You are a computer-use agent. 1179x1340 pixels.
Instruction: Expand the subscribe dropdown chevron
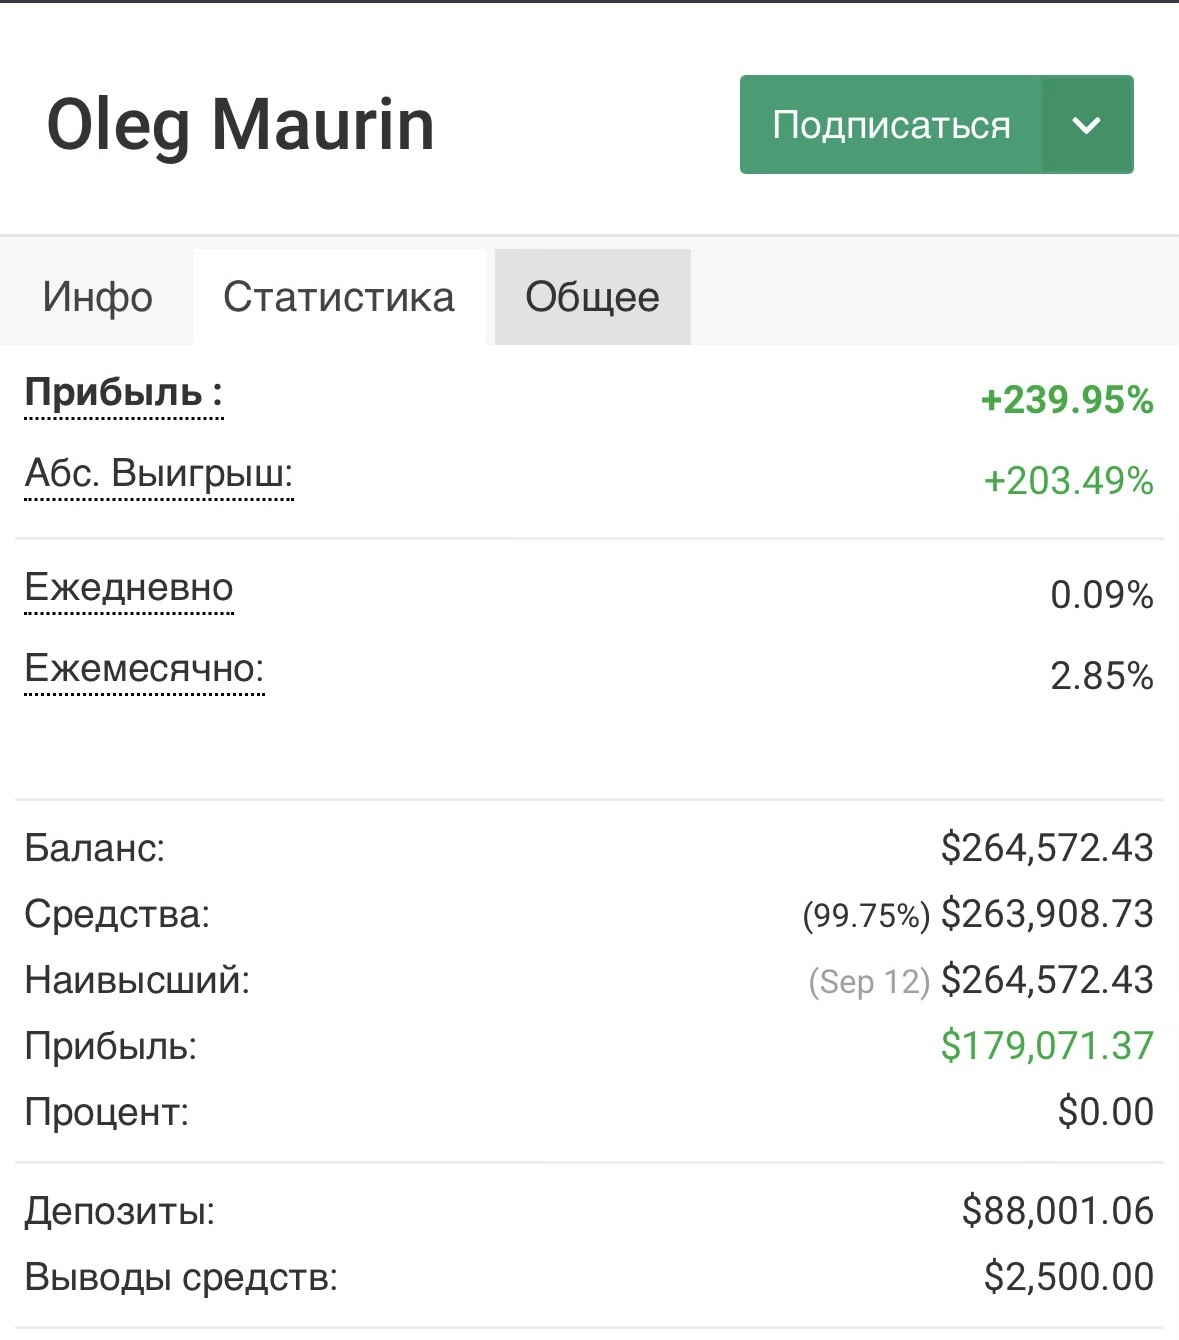[x=1087, y=125]
